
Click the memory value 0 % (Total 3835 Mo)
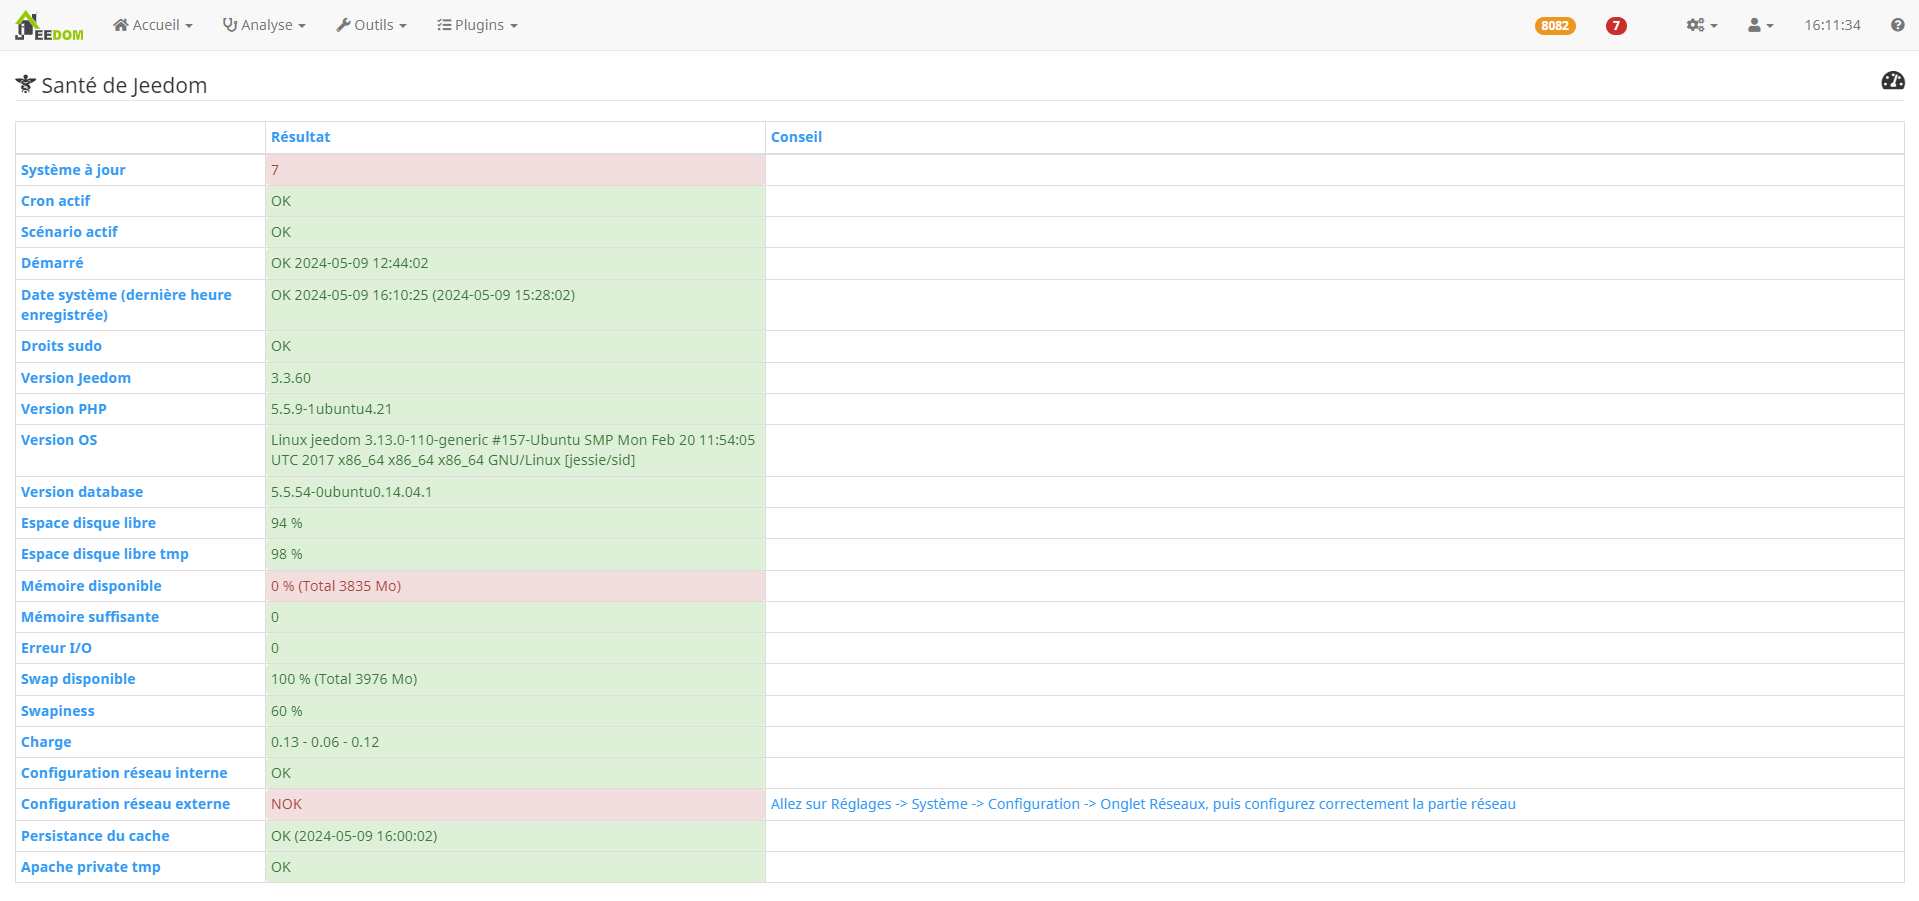click(336, 586)
